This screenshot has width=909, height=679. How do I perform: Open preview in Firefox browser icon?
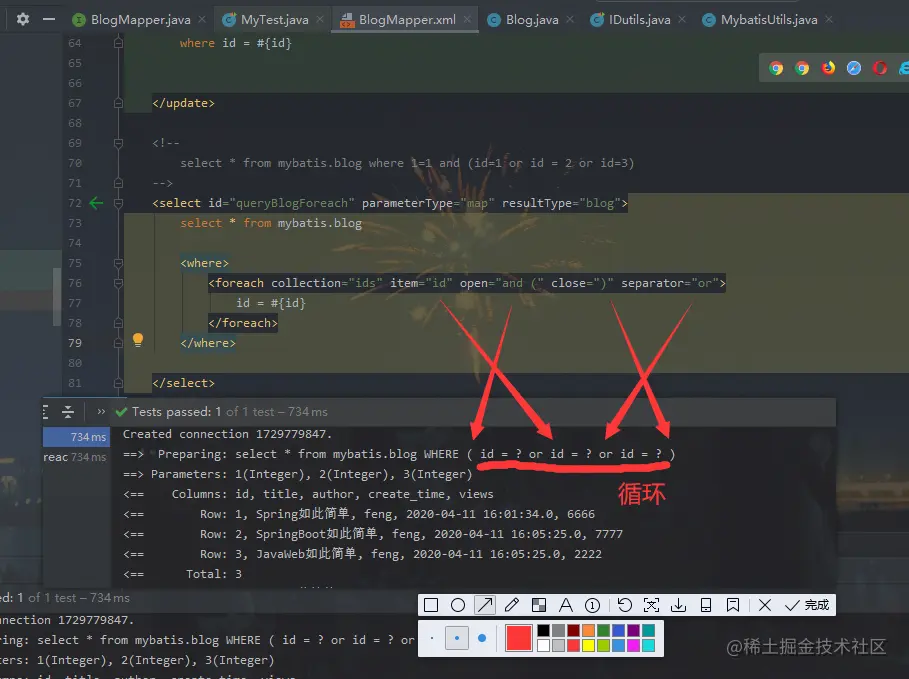tap(828, 68)
